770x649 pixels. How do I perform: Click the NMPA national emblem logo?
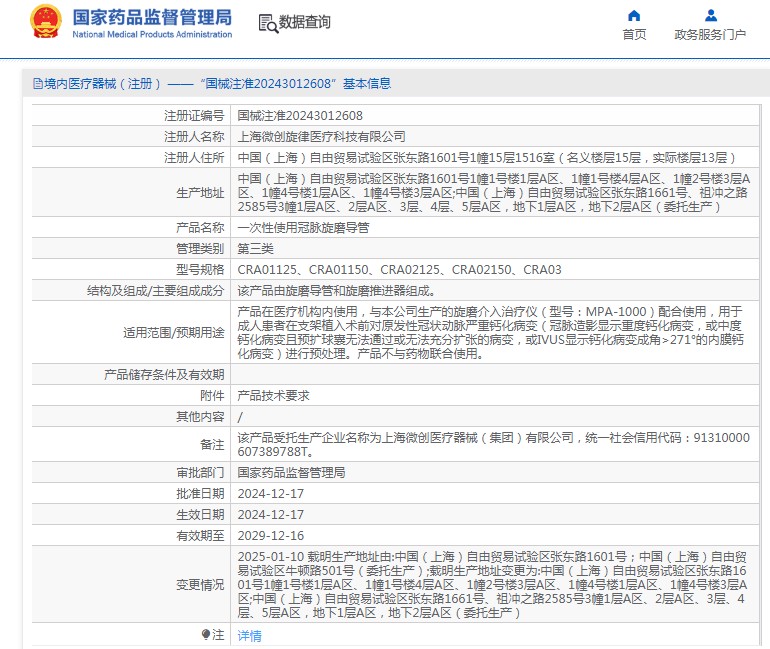point(46,22)
